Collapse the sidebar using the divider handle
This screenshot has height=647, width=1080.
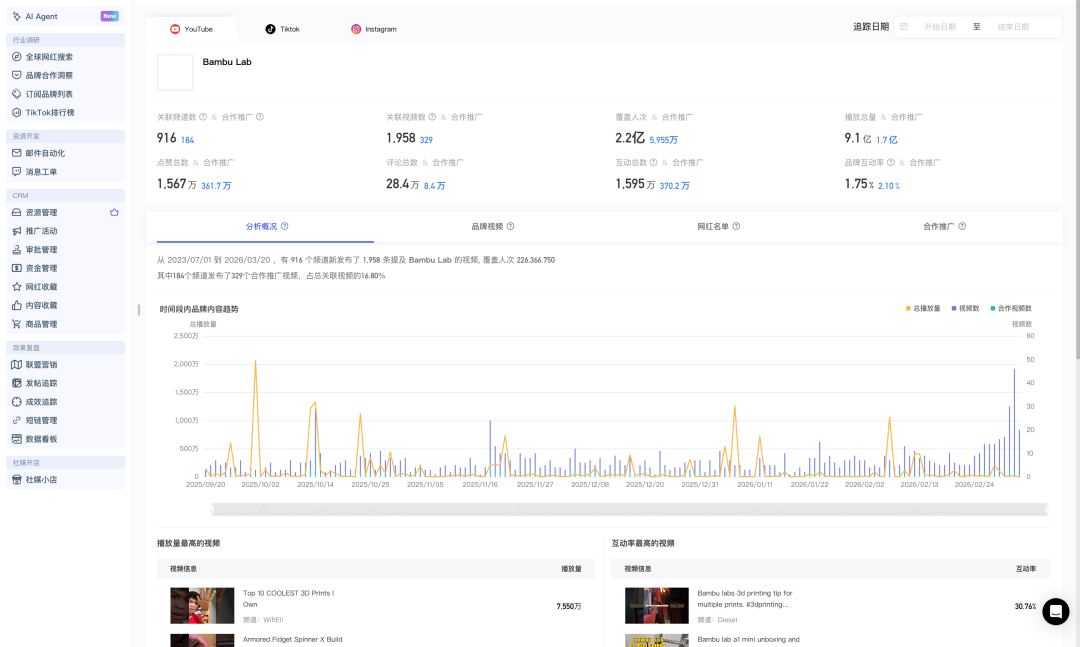(138, 310)
